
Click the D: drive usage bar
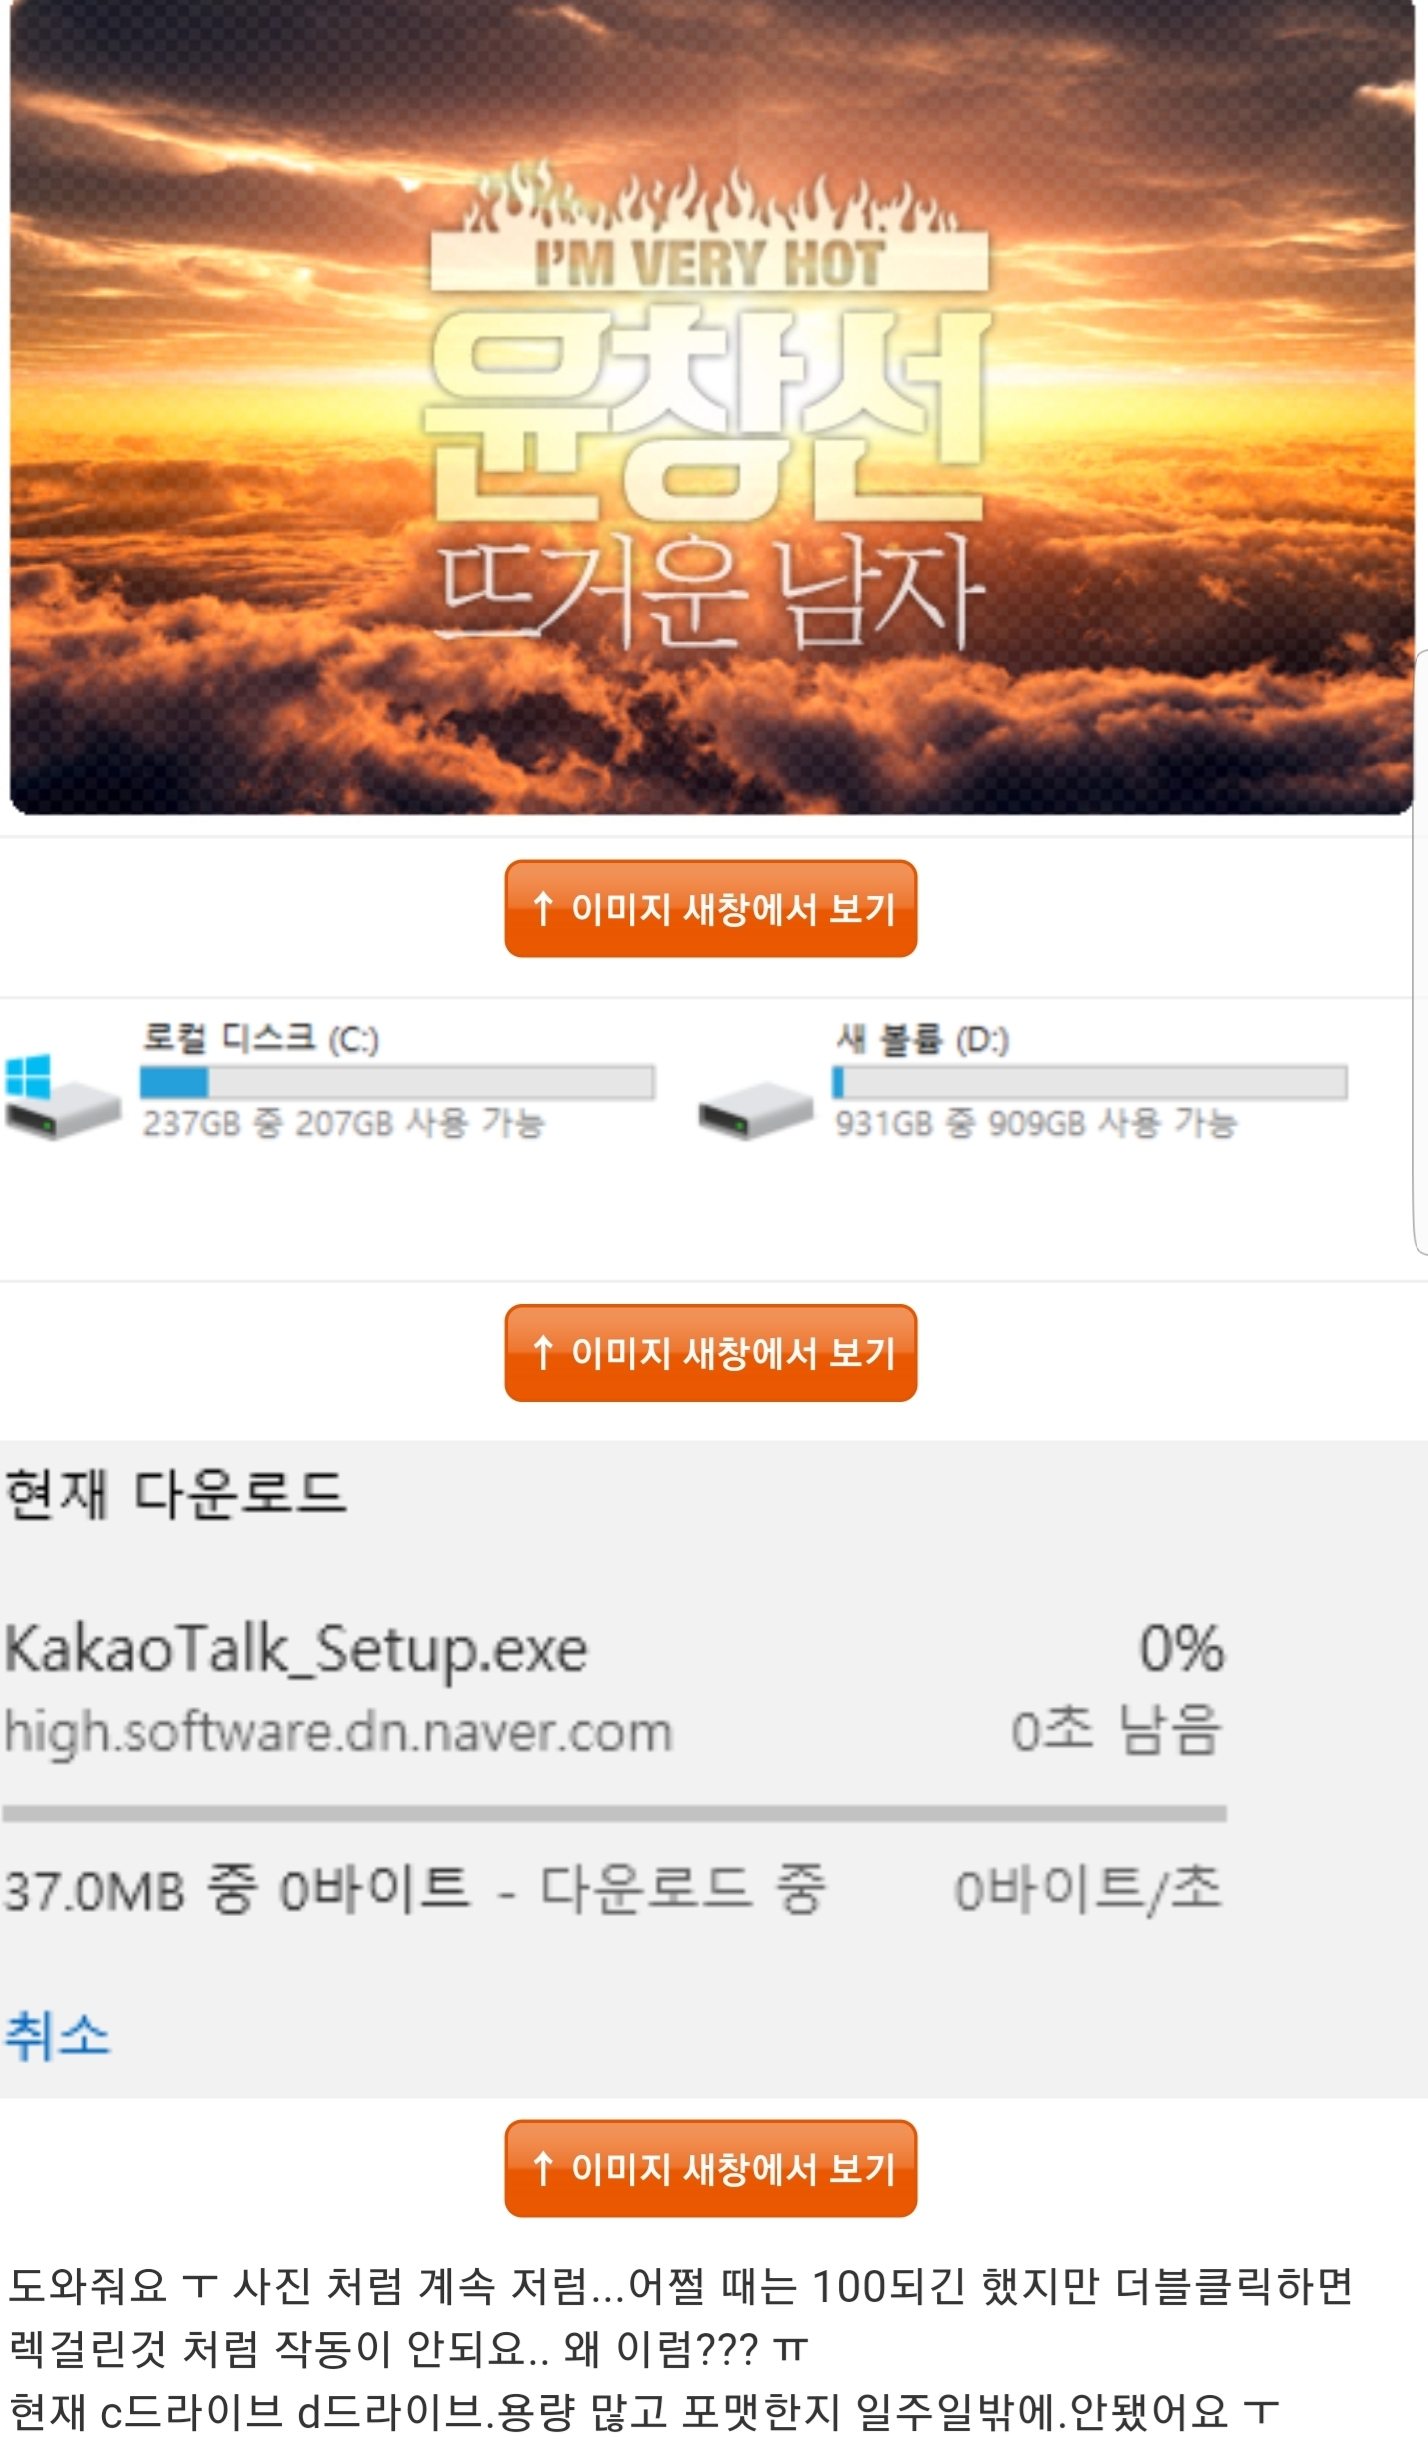click(x=1090, y=1082)
